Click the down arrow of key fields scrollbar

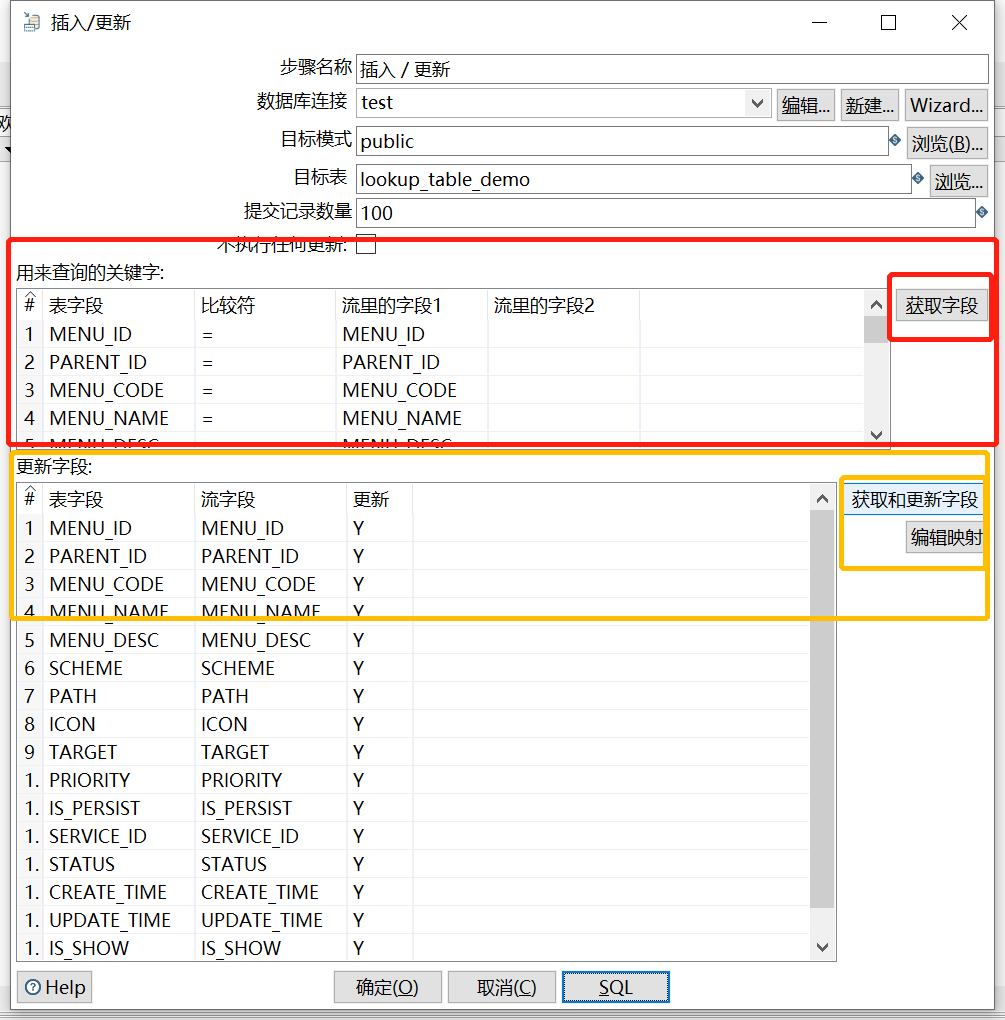tap(876, 435)
